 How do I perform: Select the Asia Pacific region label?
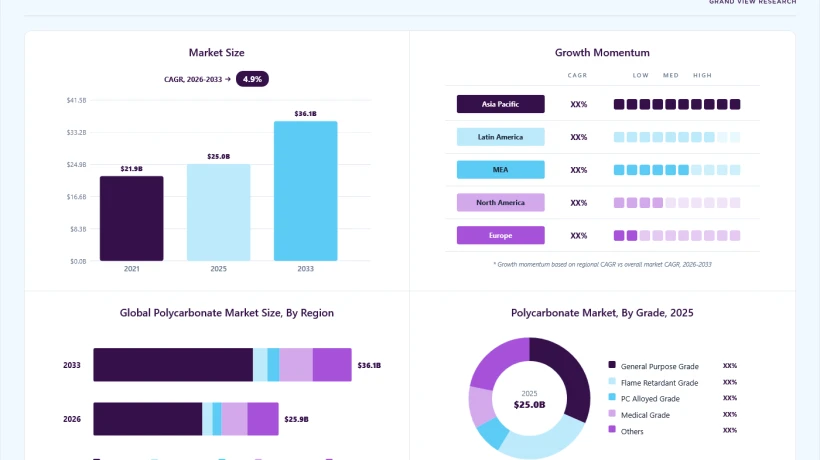[500, 104]
